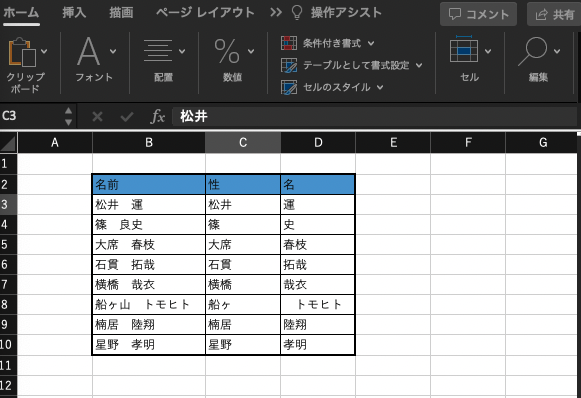The height and width of the screenshot is (398, 581).
Task: Click the 共有 share button
Action: tap(554, 14)
